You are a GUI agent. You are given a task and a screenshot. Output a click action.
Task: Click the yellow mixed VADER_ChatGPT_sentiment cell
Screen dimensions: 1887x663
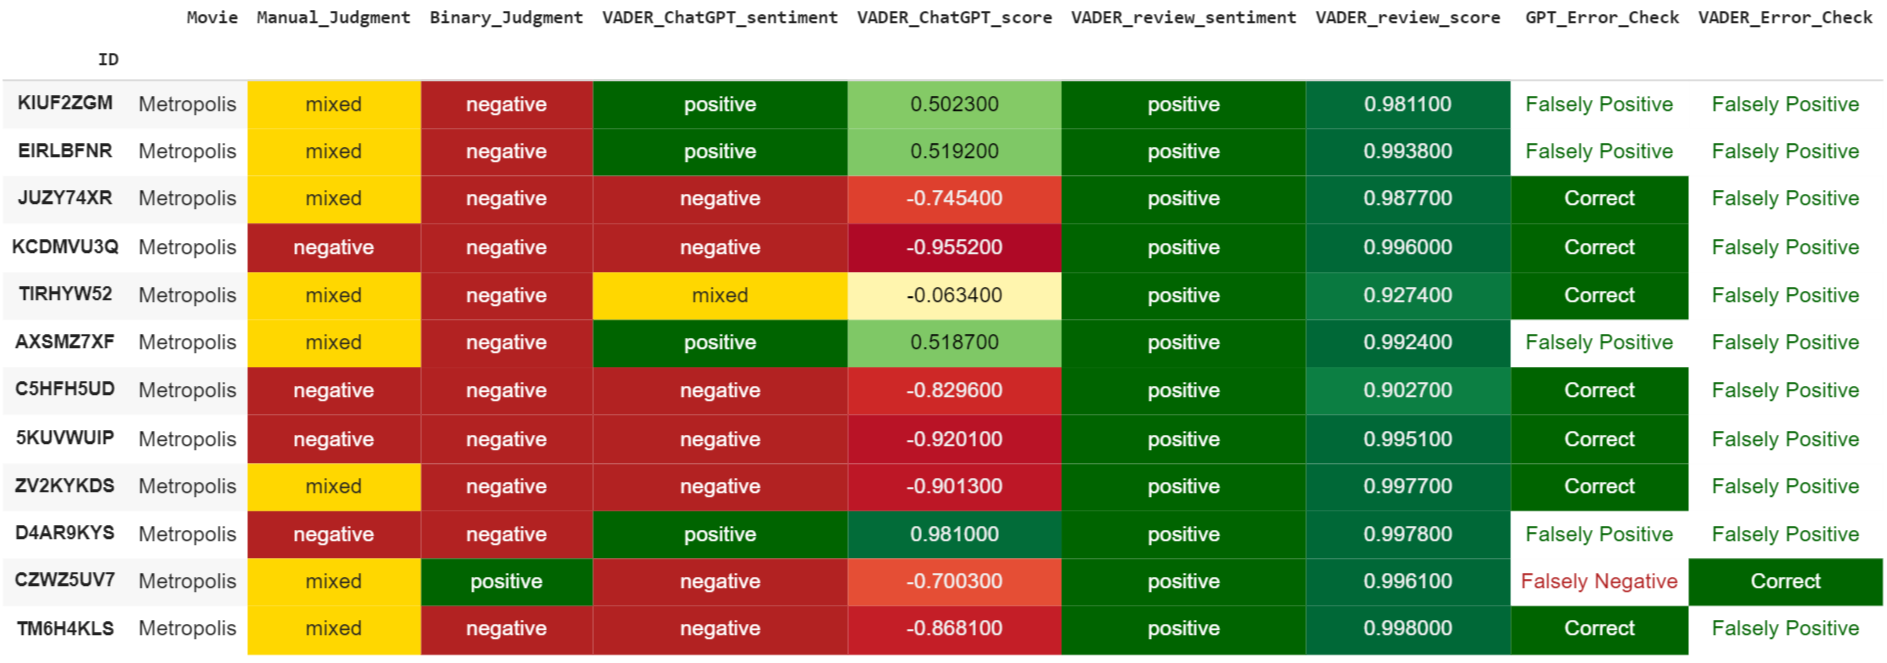pos(720,296)
